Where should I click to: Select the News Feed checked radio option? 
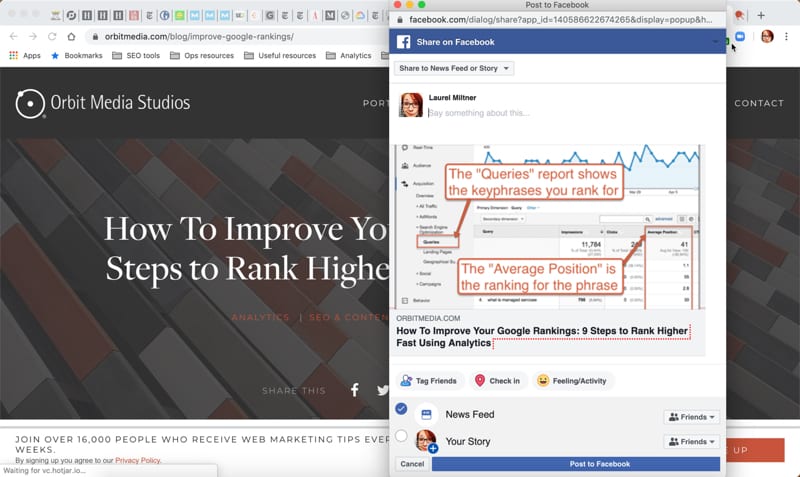click(402, 408)
